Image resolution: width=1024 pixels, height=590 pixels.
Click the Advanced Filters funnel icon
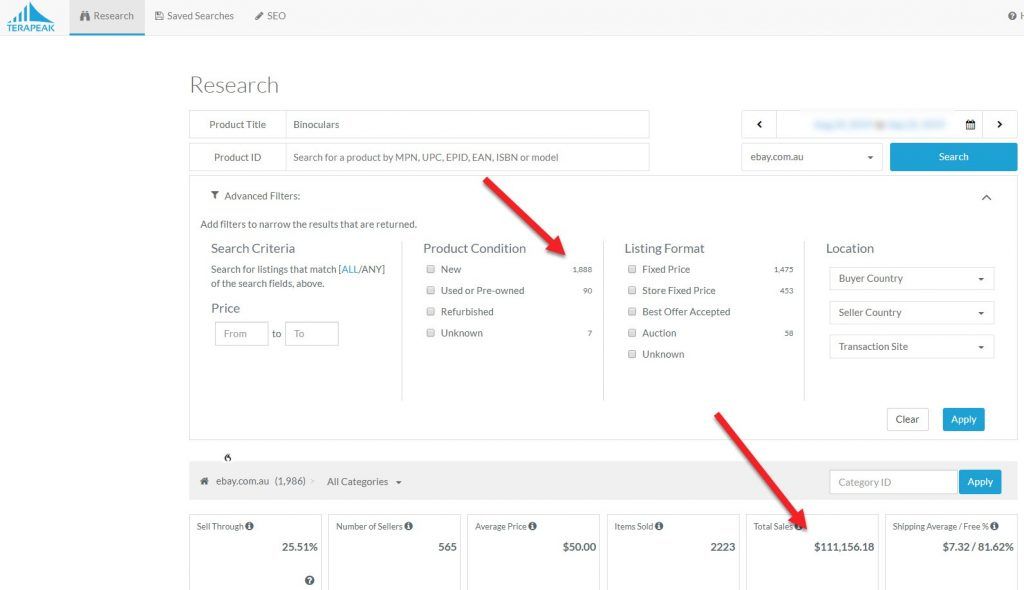point(214,195)
